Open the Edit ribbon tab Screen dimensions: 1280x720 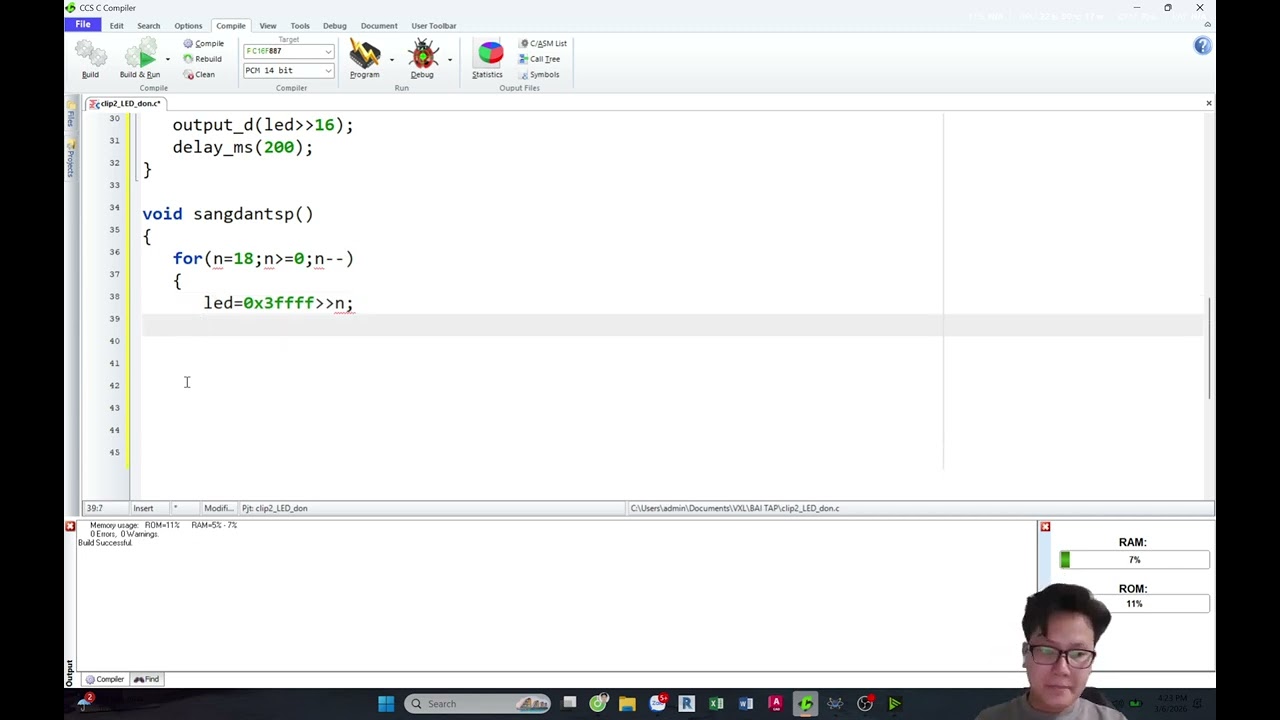click(117, 26)
